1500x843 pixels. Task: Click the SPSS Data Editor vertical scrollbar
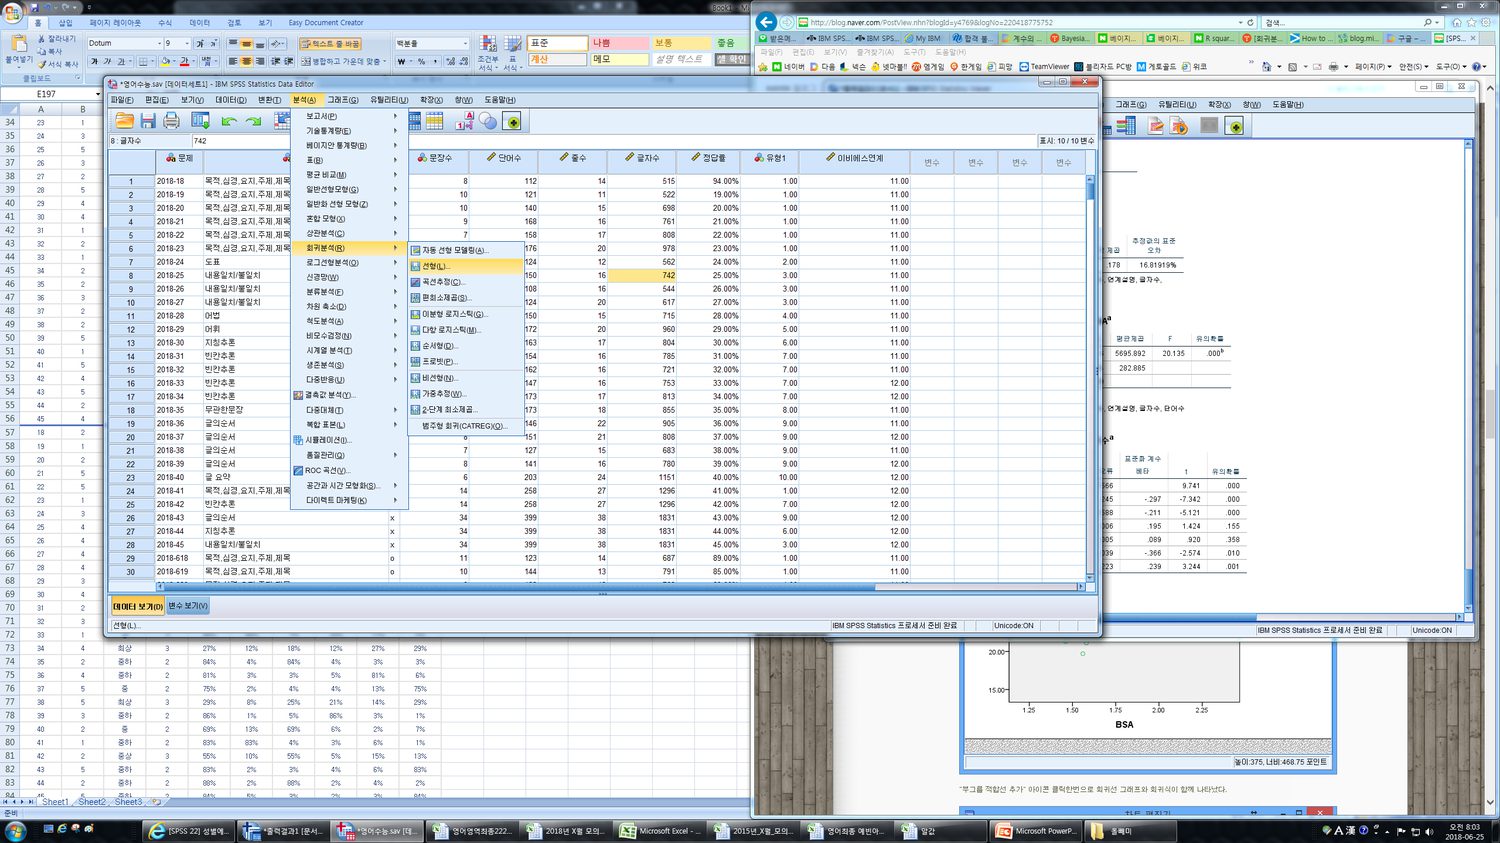click(x=1090, y=378)
